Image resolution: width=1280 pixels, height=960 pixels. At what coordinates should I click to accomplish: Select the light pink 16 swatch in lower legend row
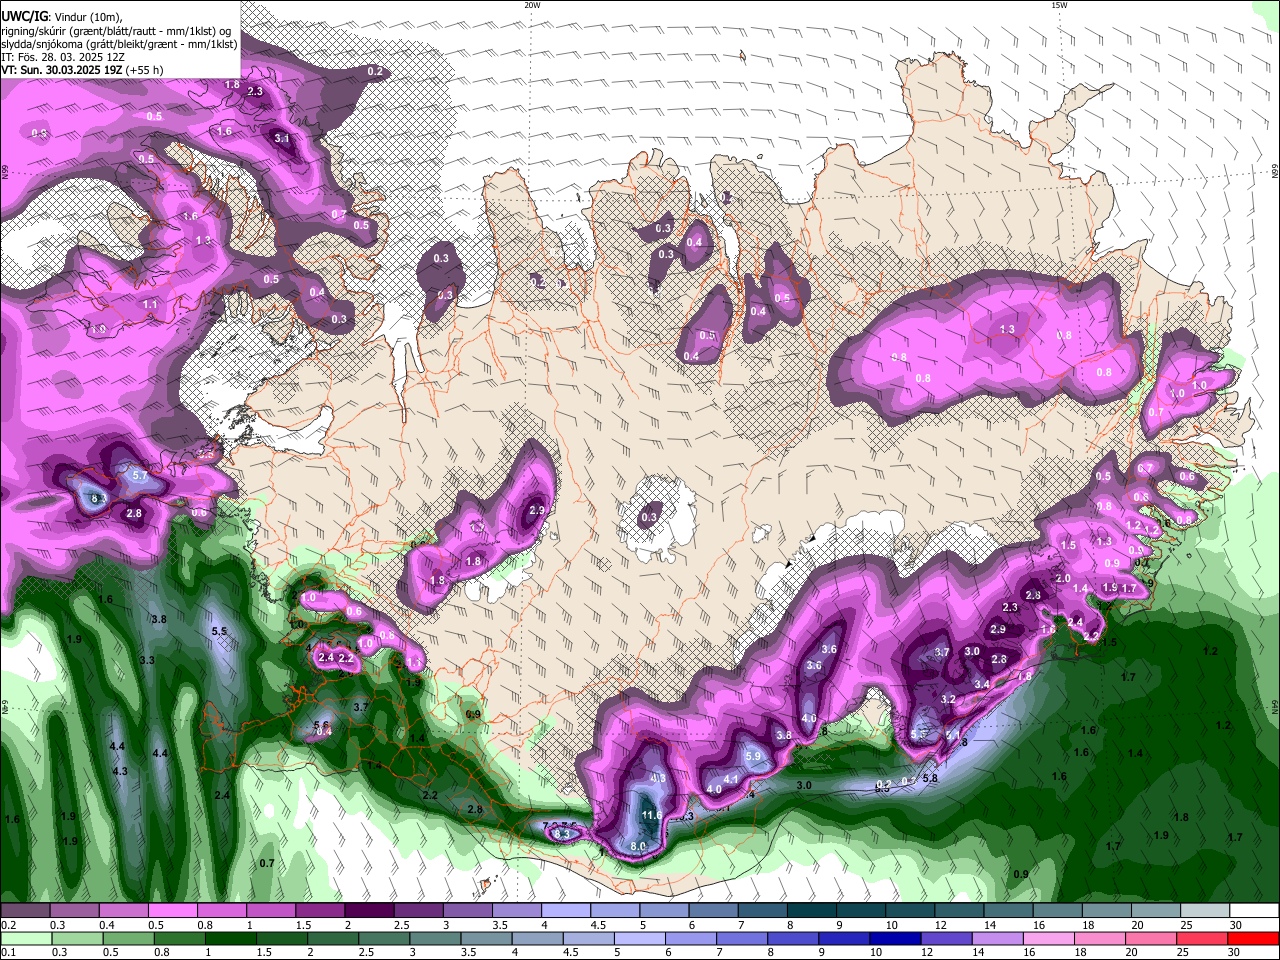[1049, 939]
